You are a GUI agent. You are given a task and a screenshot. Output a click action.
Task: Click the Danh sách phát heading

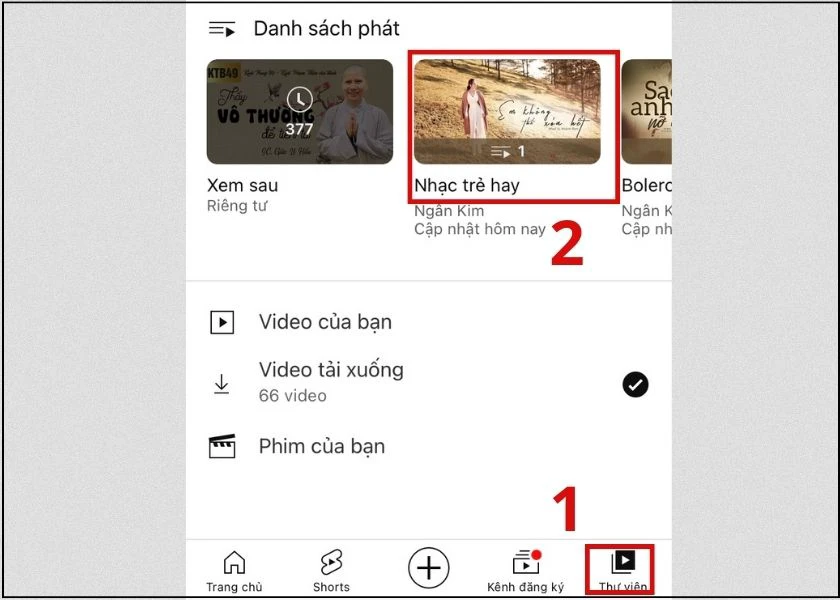coord(326,28)
